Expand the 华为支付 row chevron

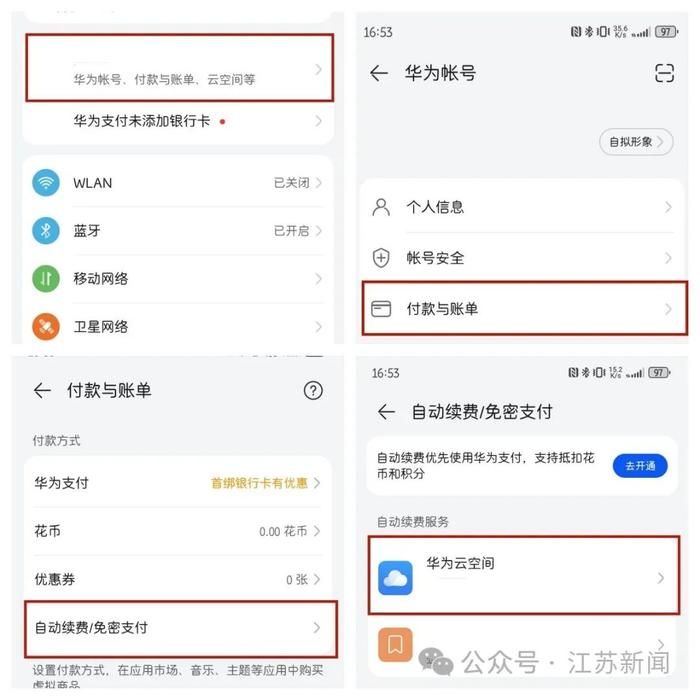click(317, 483)
